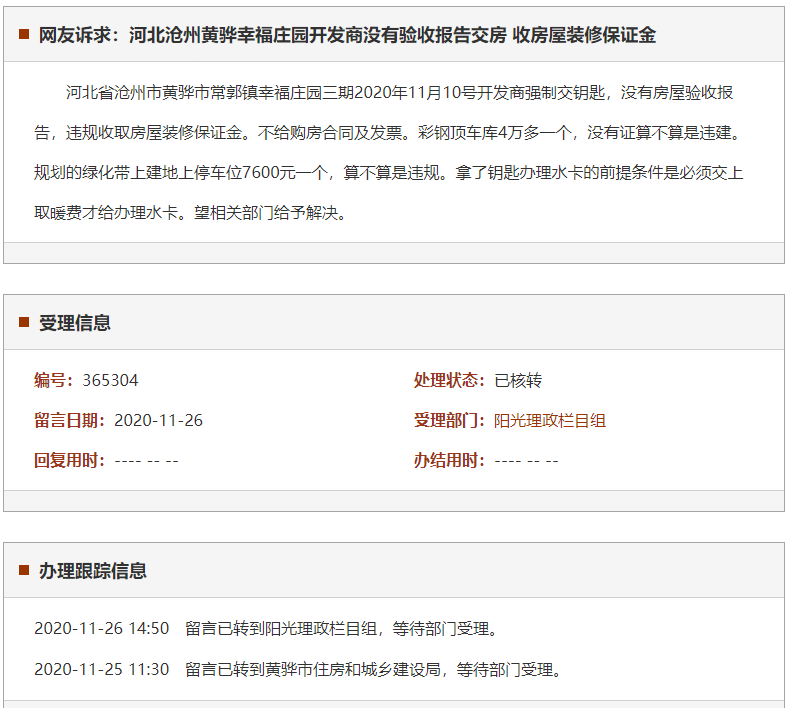Click the square bullet icon beside 受理信息
Image resolution: width=788 pixels, height=708 pixels.
click(24, 322)
